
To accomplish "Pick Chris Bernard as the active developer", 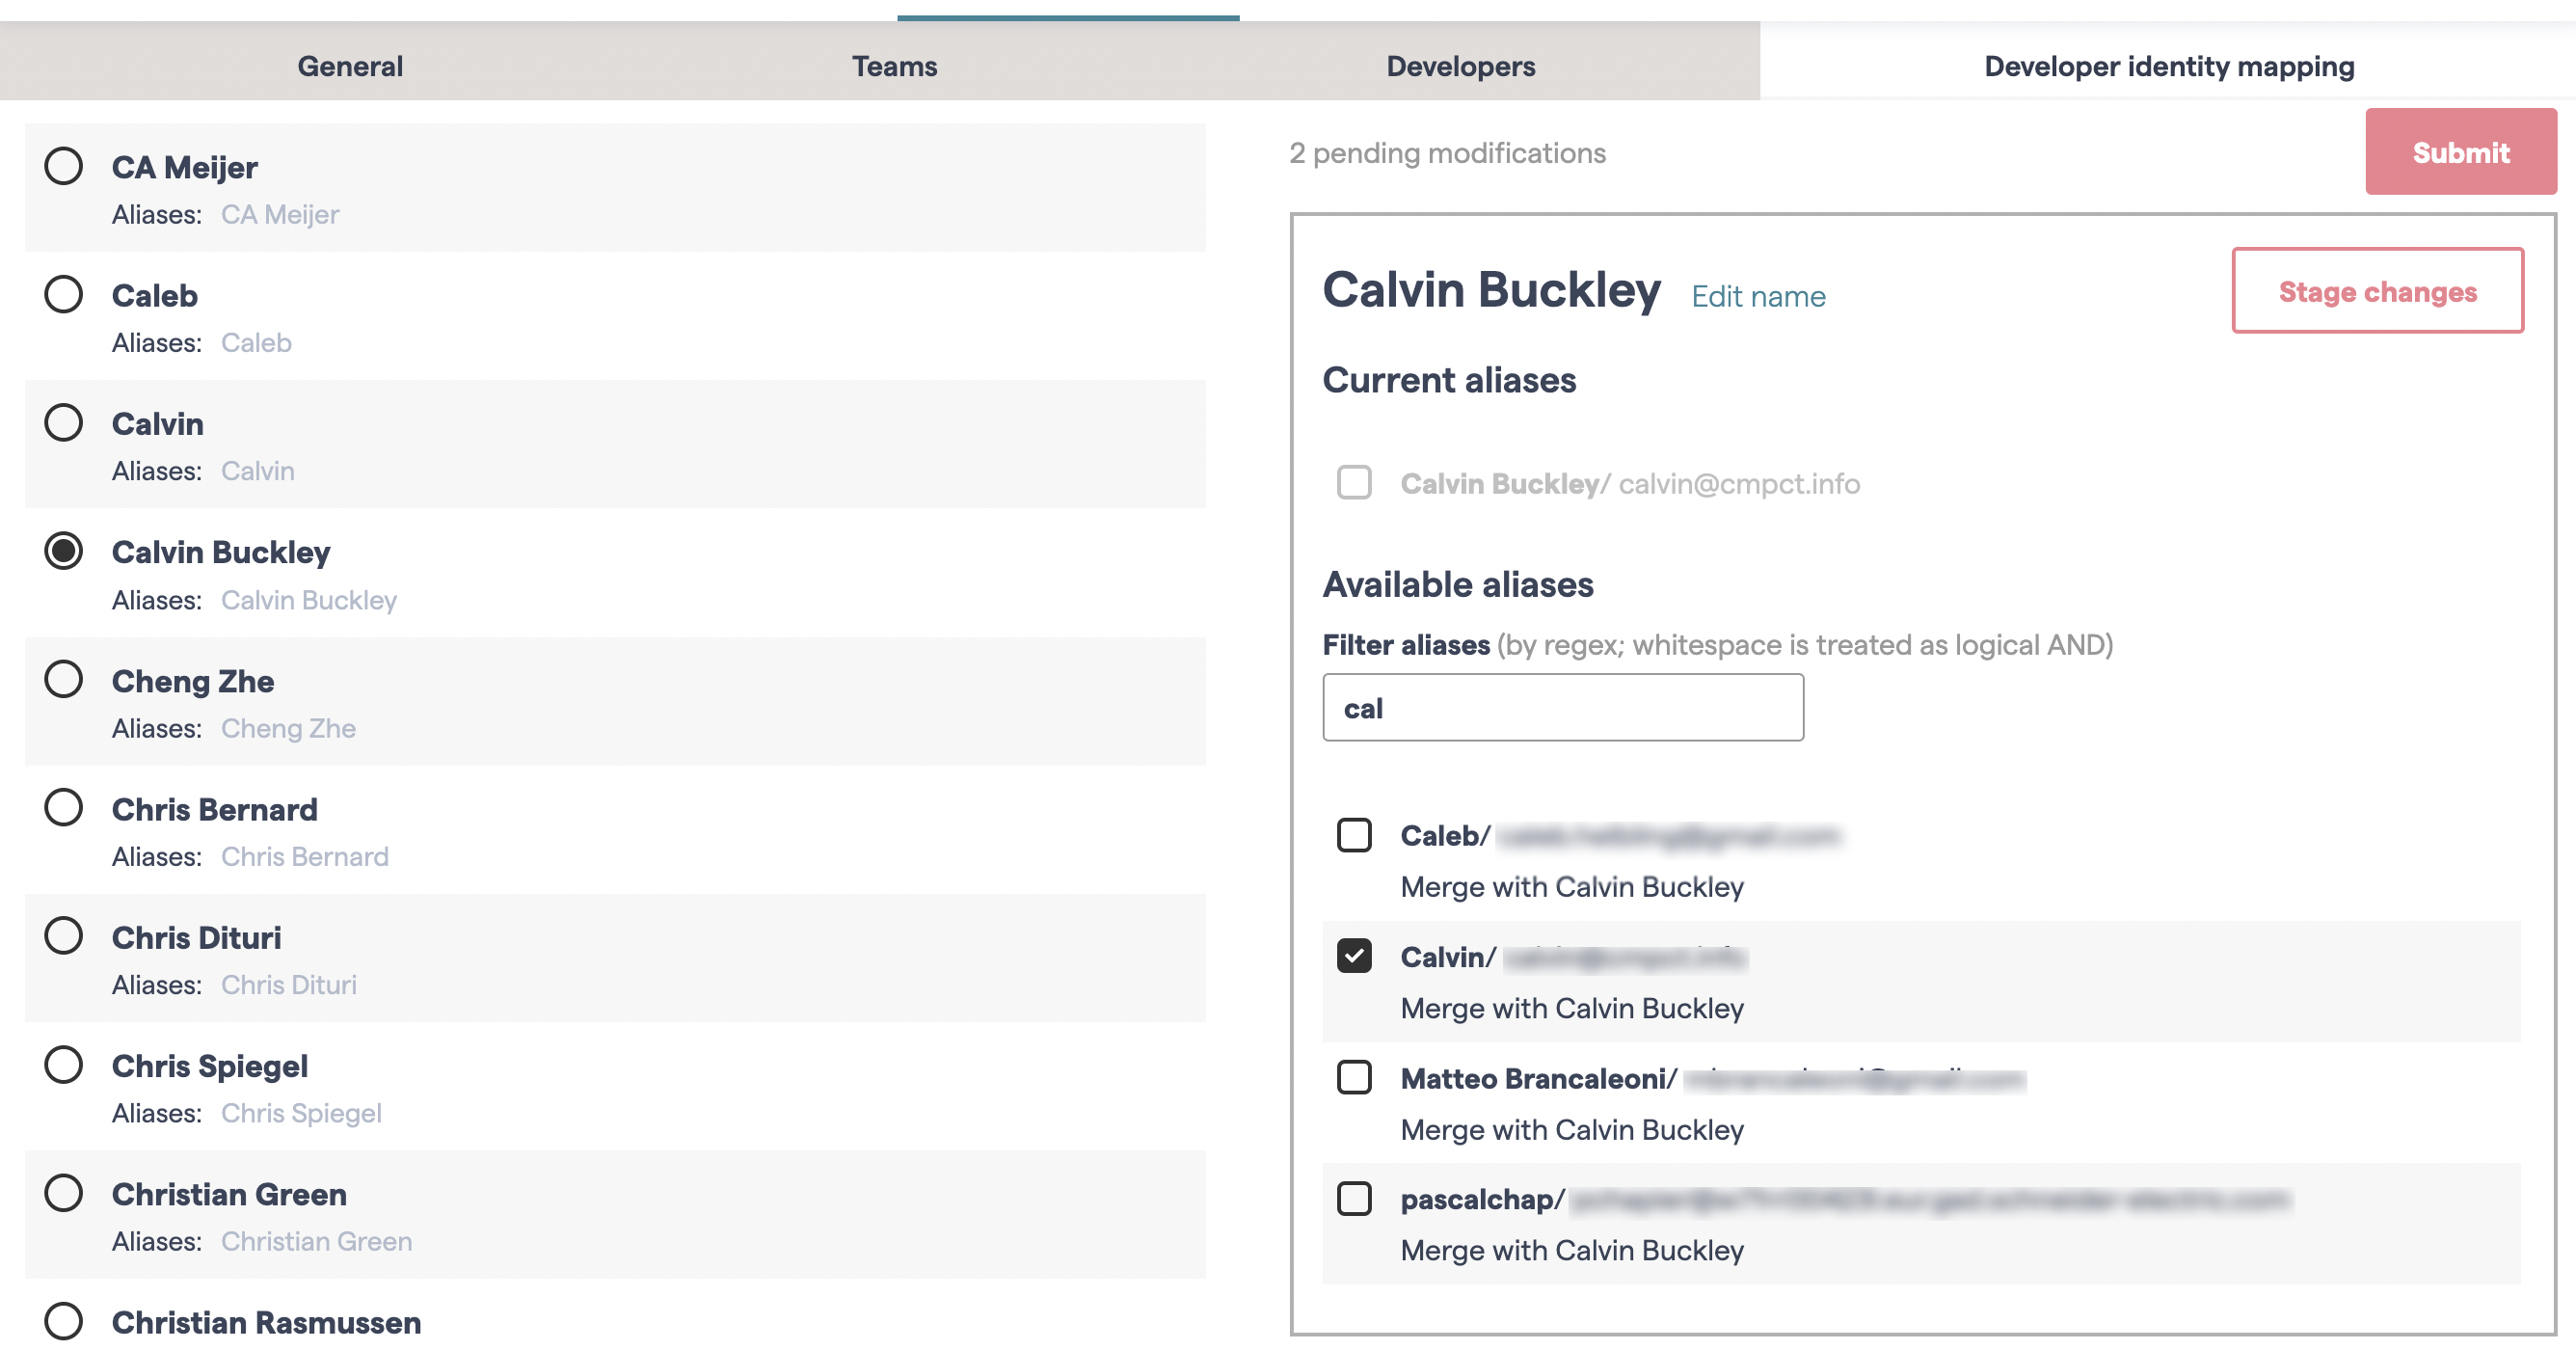I will 64,808.
